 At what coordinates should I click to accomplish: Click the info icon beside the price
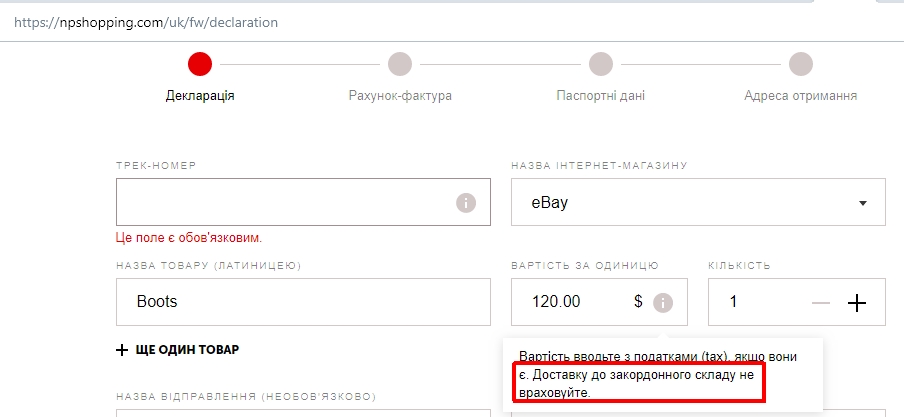663,302
